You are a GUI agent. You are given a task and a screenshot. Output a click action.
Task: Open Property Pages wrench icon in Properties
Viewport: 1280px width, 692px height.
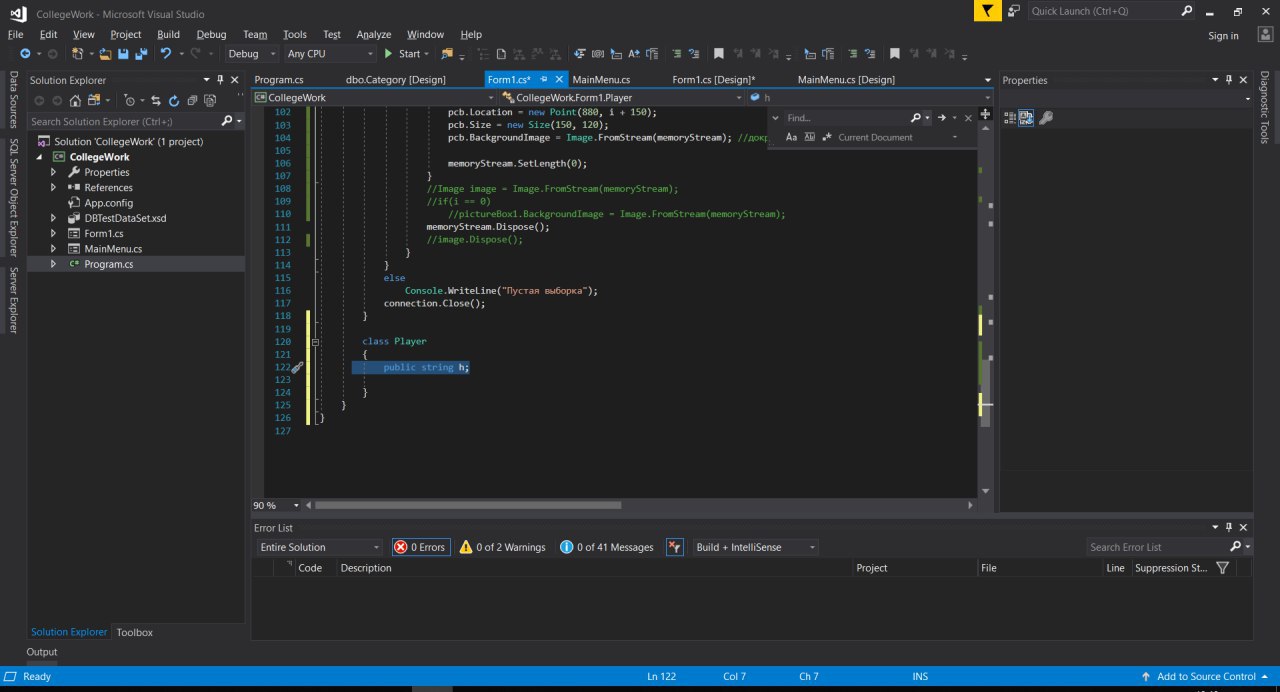pyautogui.click(x=1046, y=118)
